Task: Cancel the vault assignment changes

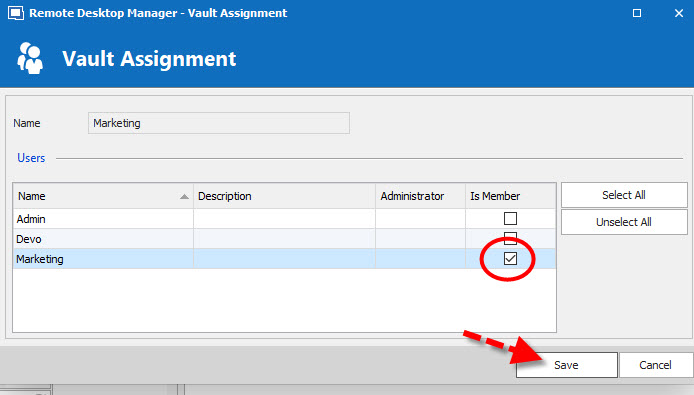Action: pos(655,365)
